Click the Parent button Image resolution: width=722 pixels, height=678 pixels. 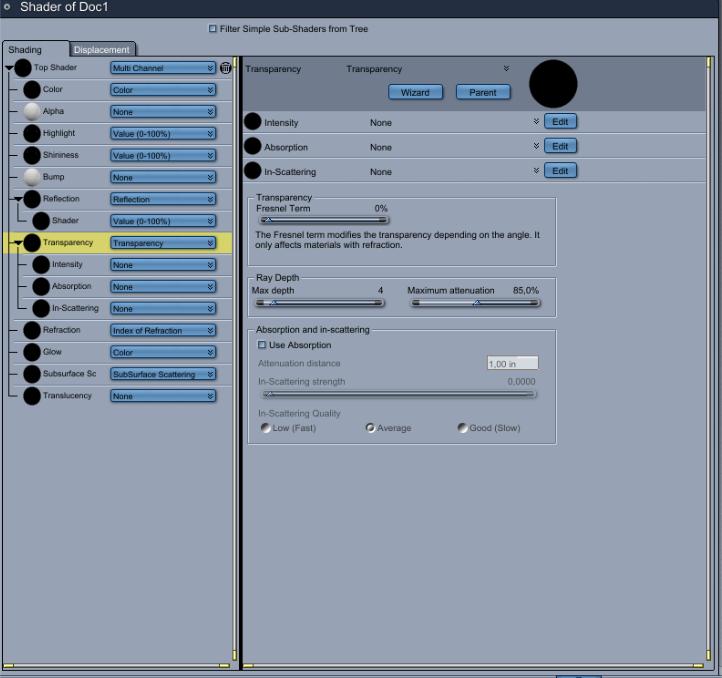click(x=483, y=92)
